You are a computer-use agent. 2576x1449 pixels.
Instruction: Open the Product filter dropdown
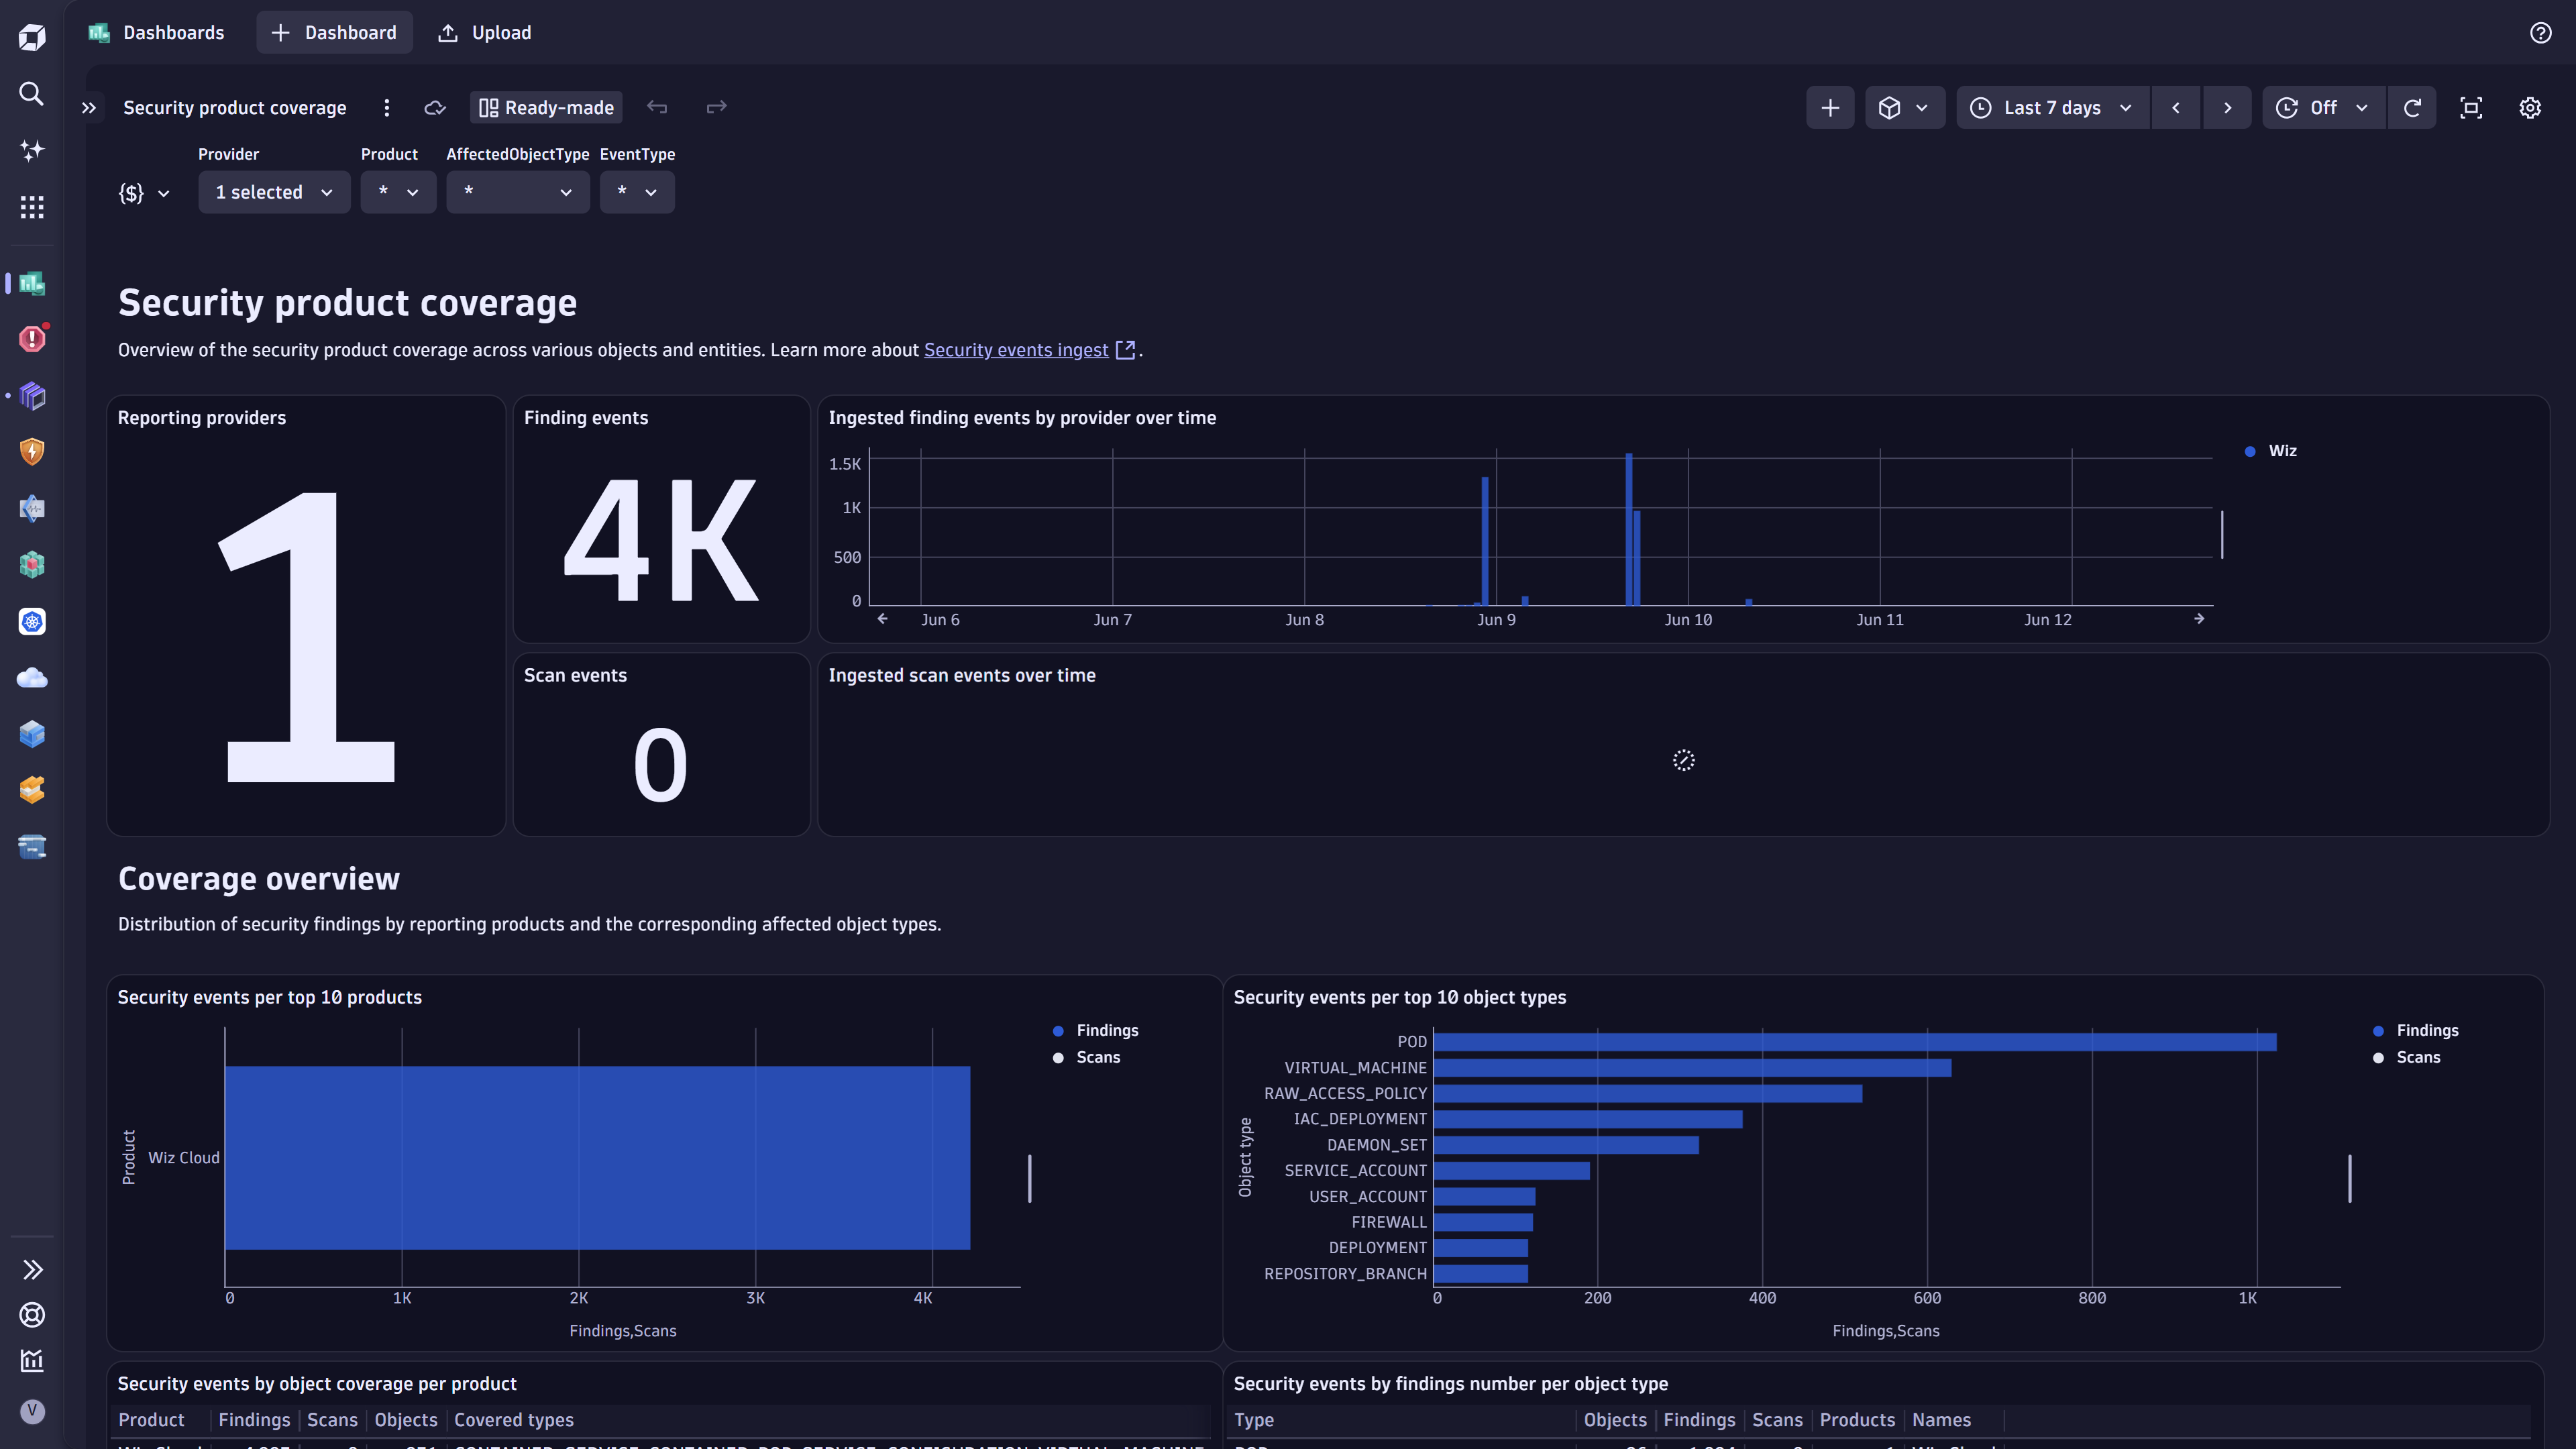(x=398, y=193)
